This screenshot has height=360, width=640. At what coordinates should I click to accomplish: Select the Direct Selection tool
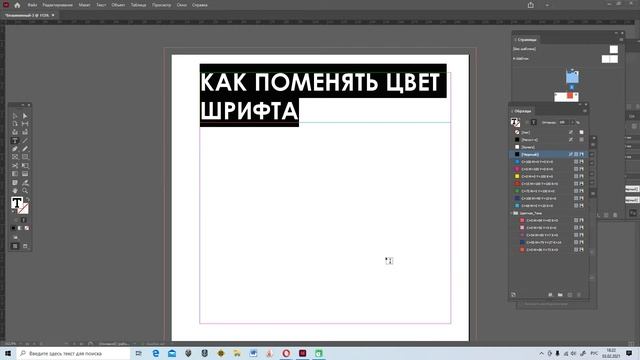coord(25,116)
